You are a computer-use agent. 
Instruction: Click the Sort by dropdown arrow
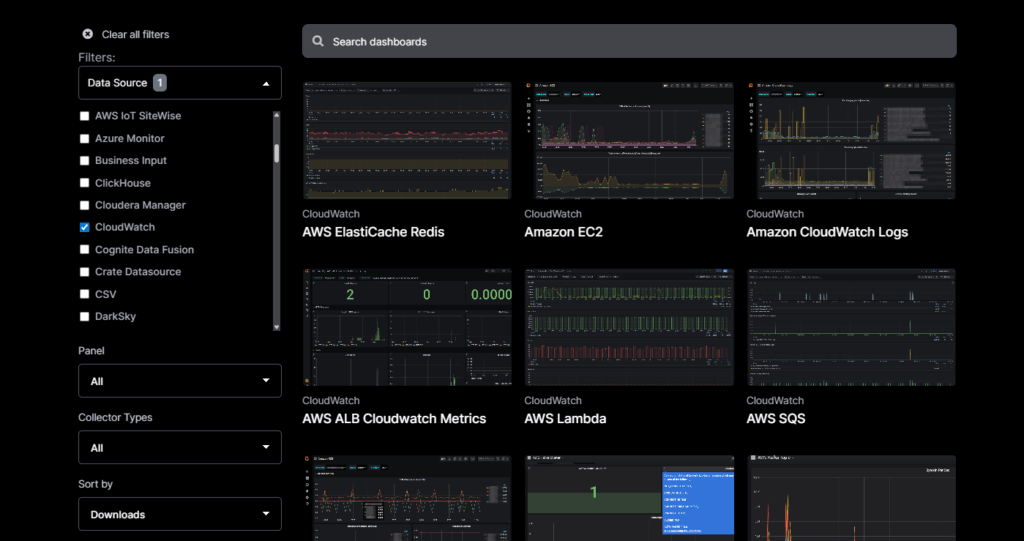pos(266,514)
